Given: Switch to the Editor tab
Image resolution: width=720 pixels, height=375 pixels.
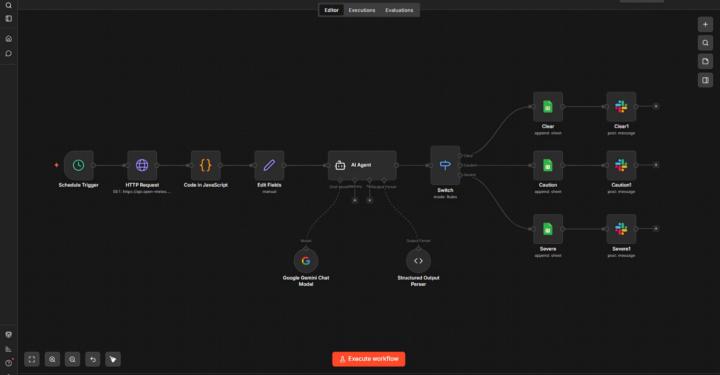Looking at the screenshot, I should [x=331, y=10].
